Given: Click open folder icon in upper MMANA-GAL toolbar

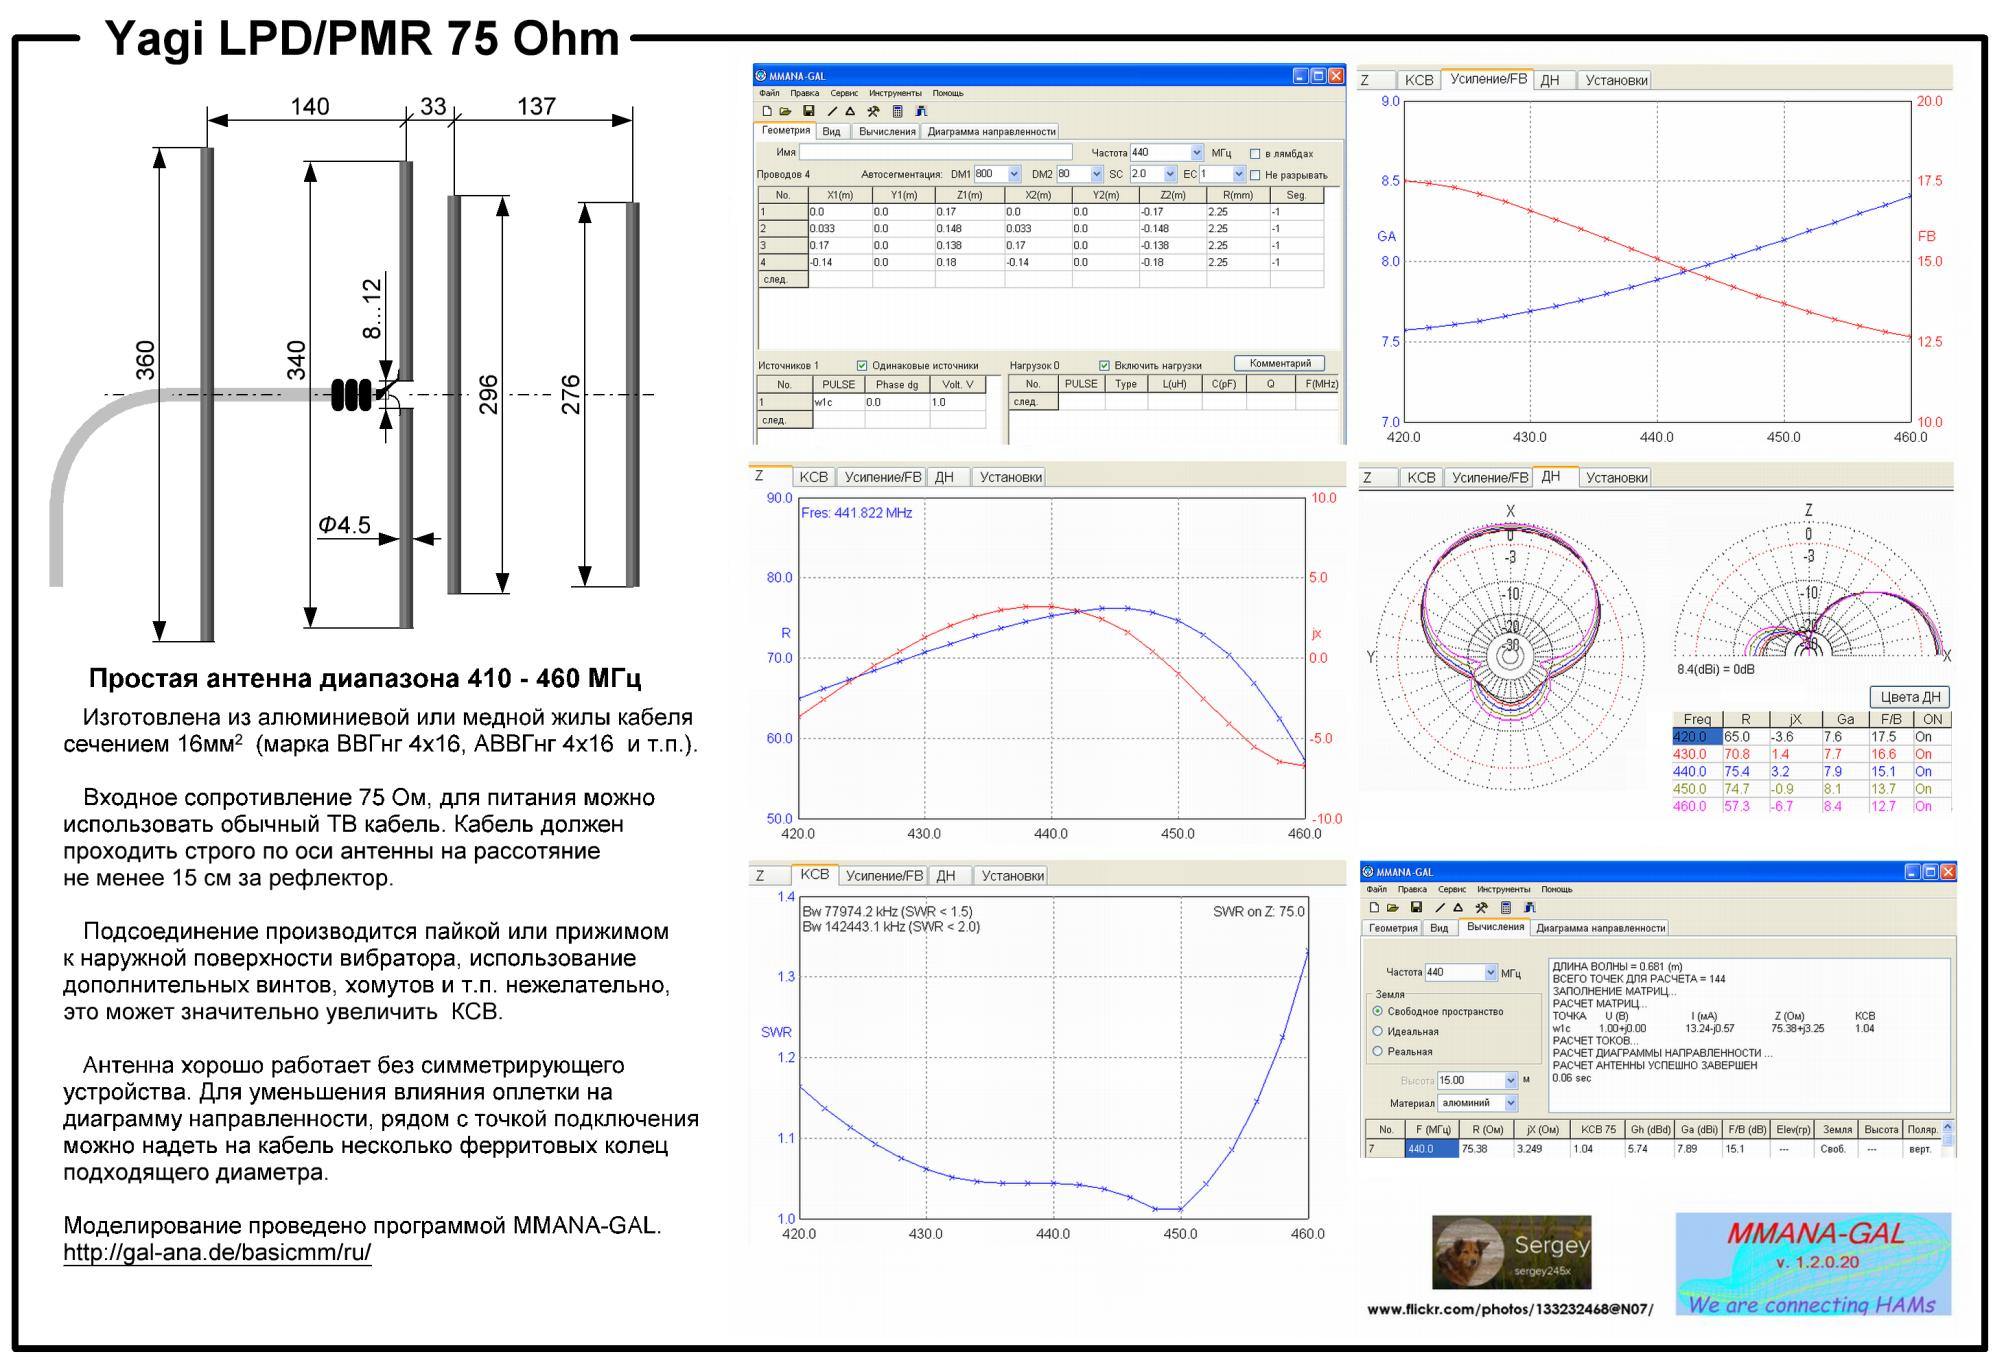Looking at the screenshot, I should click(785, 111).
